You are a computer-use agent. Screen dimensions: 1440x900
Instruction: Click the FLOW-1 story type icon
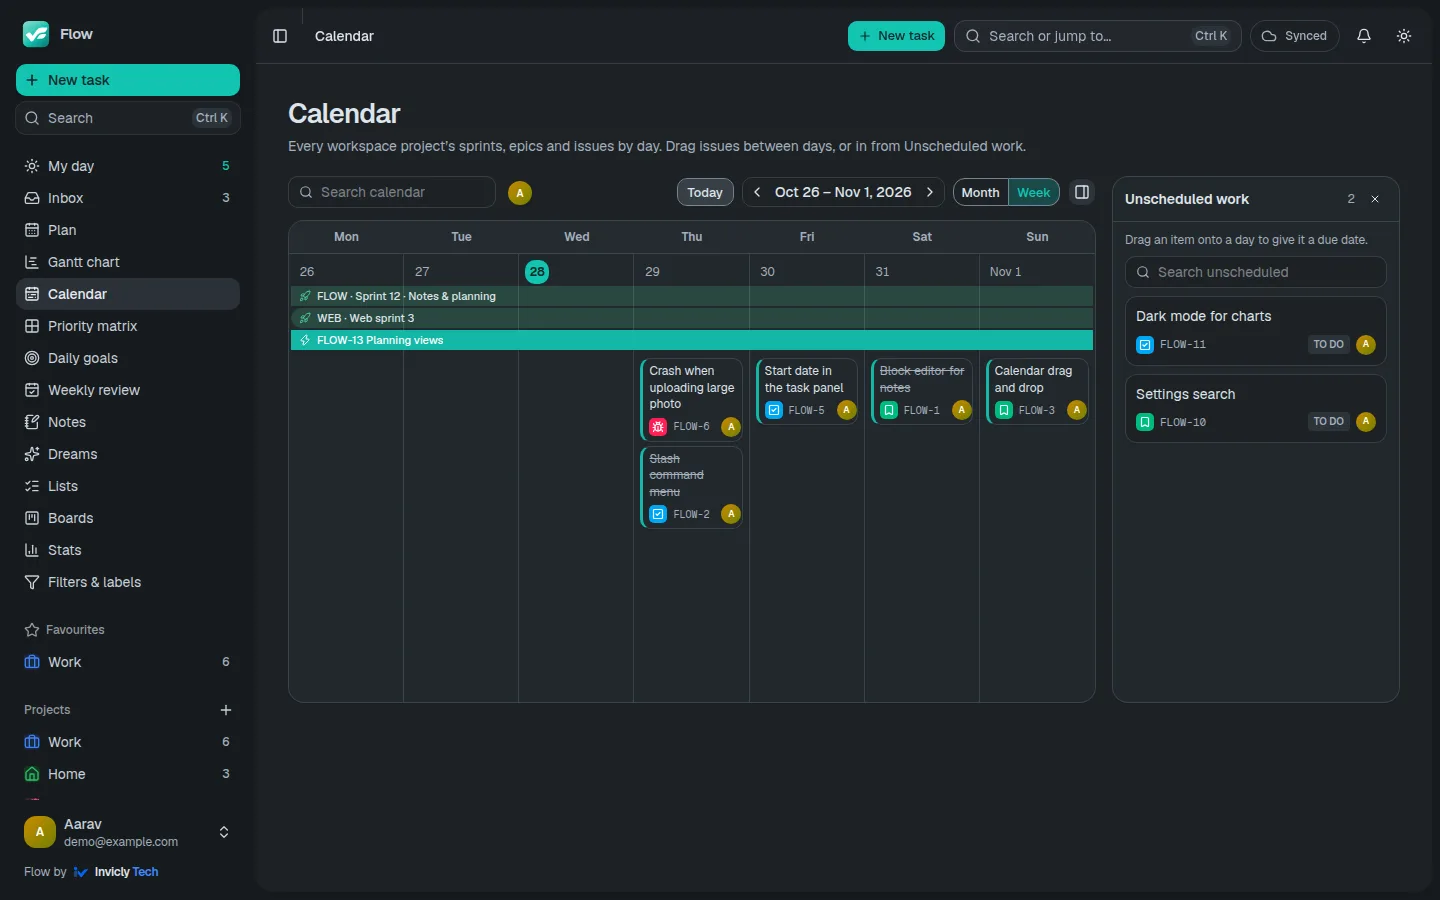888,410
